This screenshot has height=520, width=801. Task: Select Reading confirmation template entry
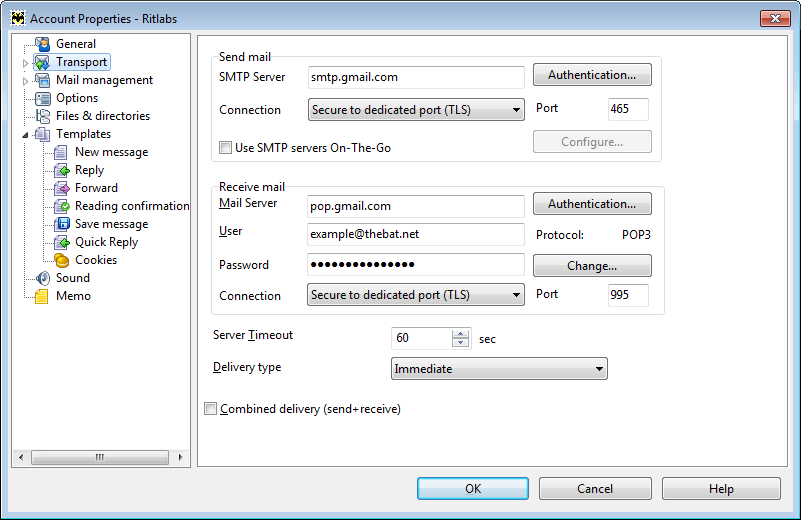[132, 206]
